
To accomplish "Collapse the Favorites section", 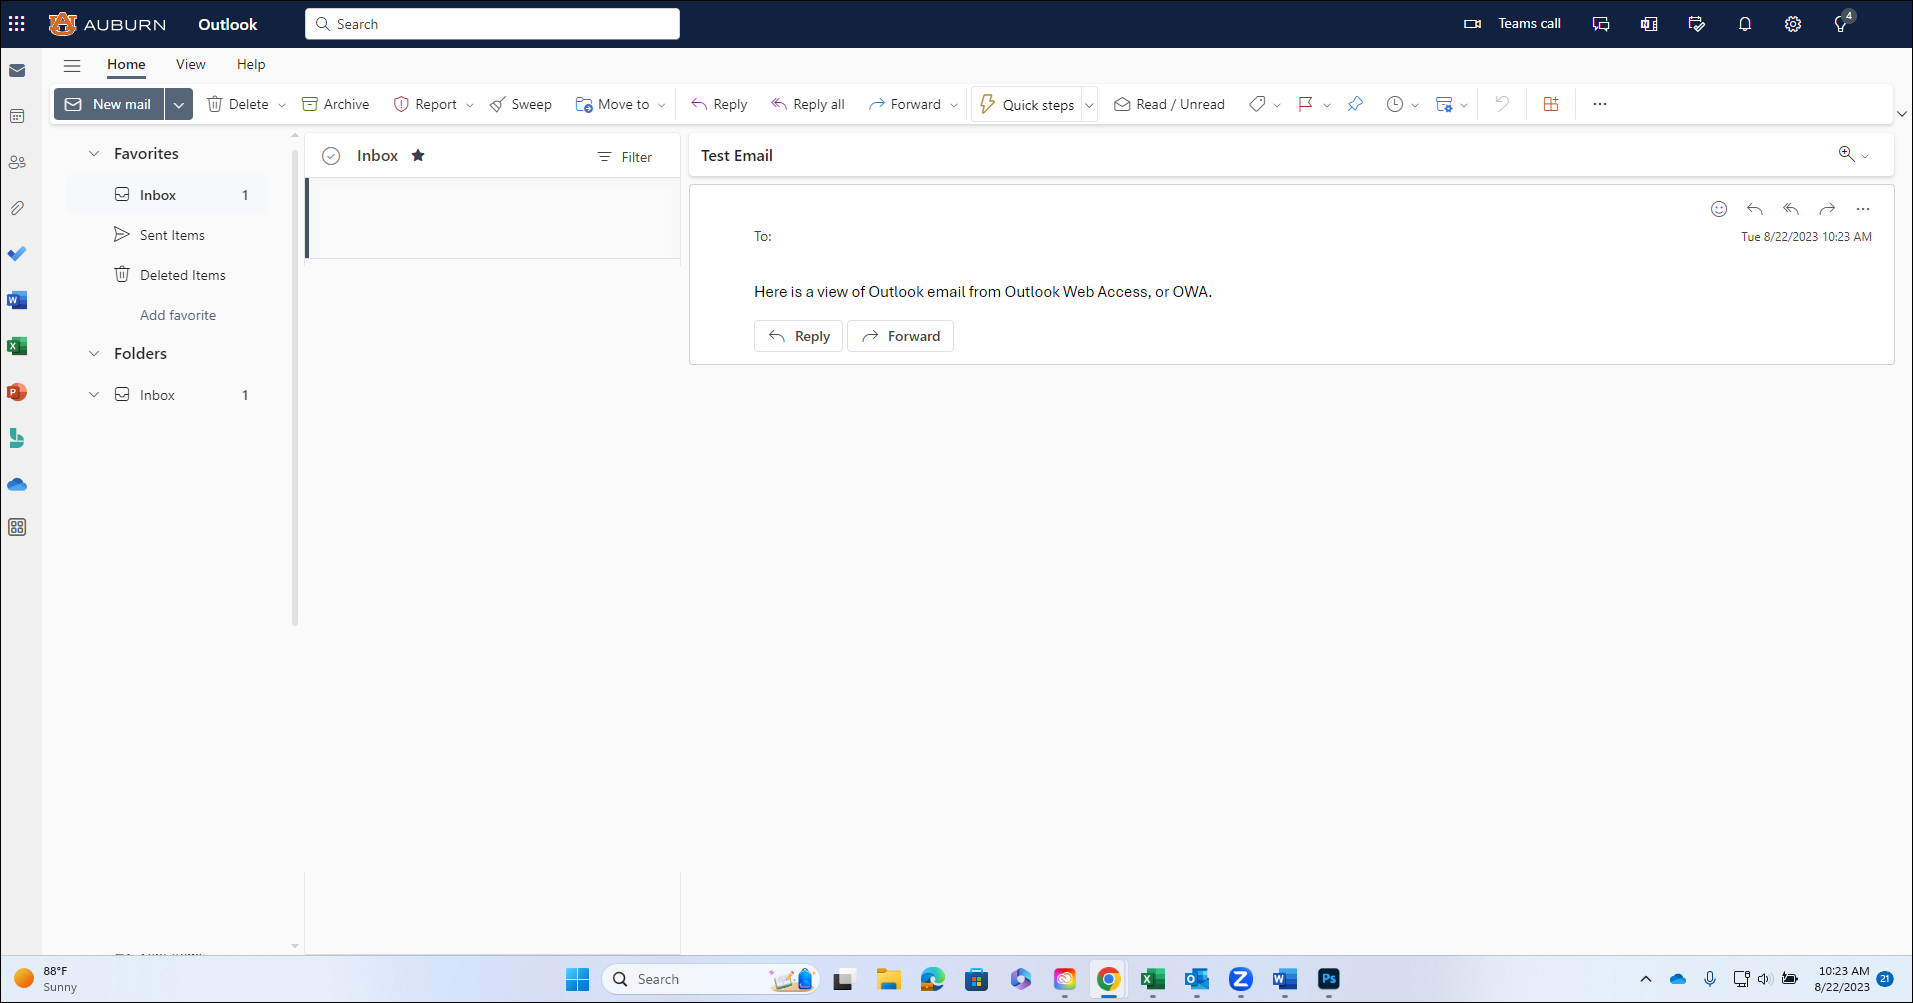I will [94, 153].
